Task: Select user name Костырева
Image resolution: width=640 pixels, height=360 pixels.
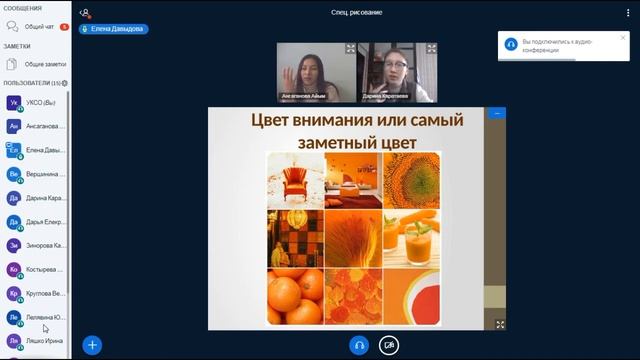Action: (45, 269)
